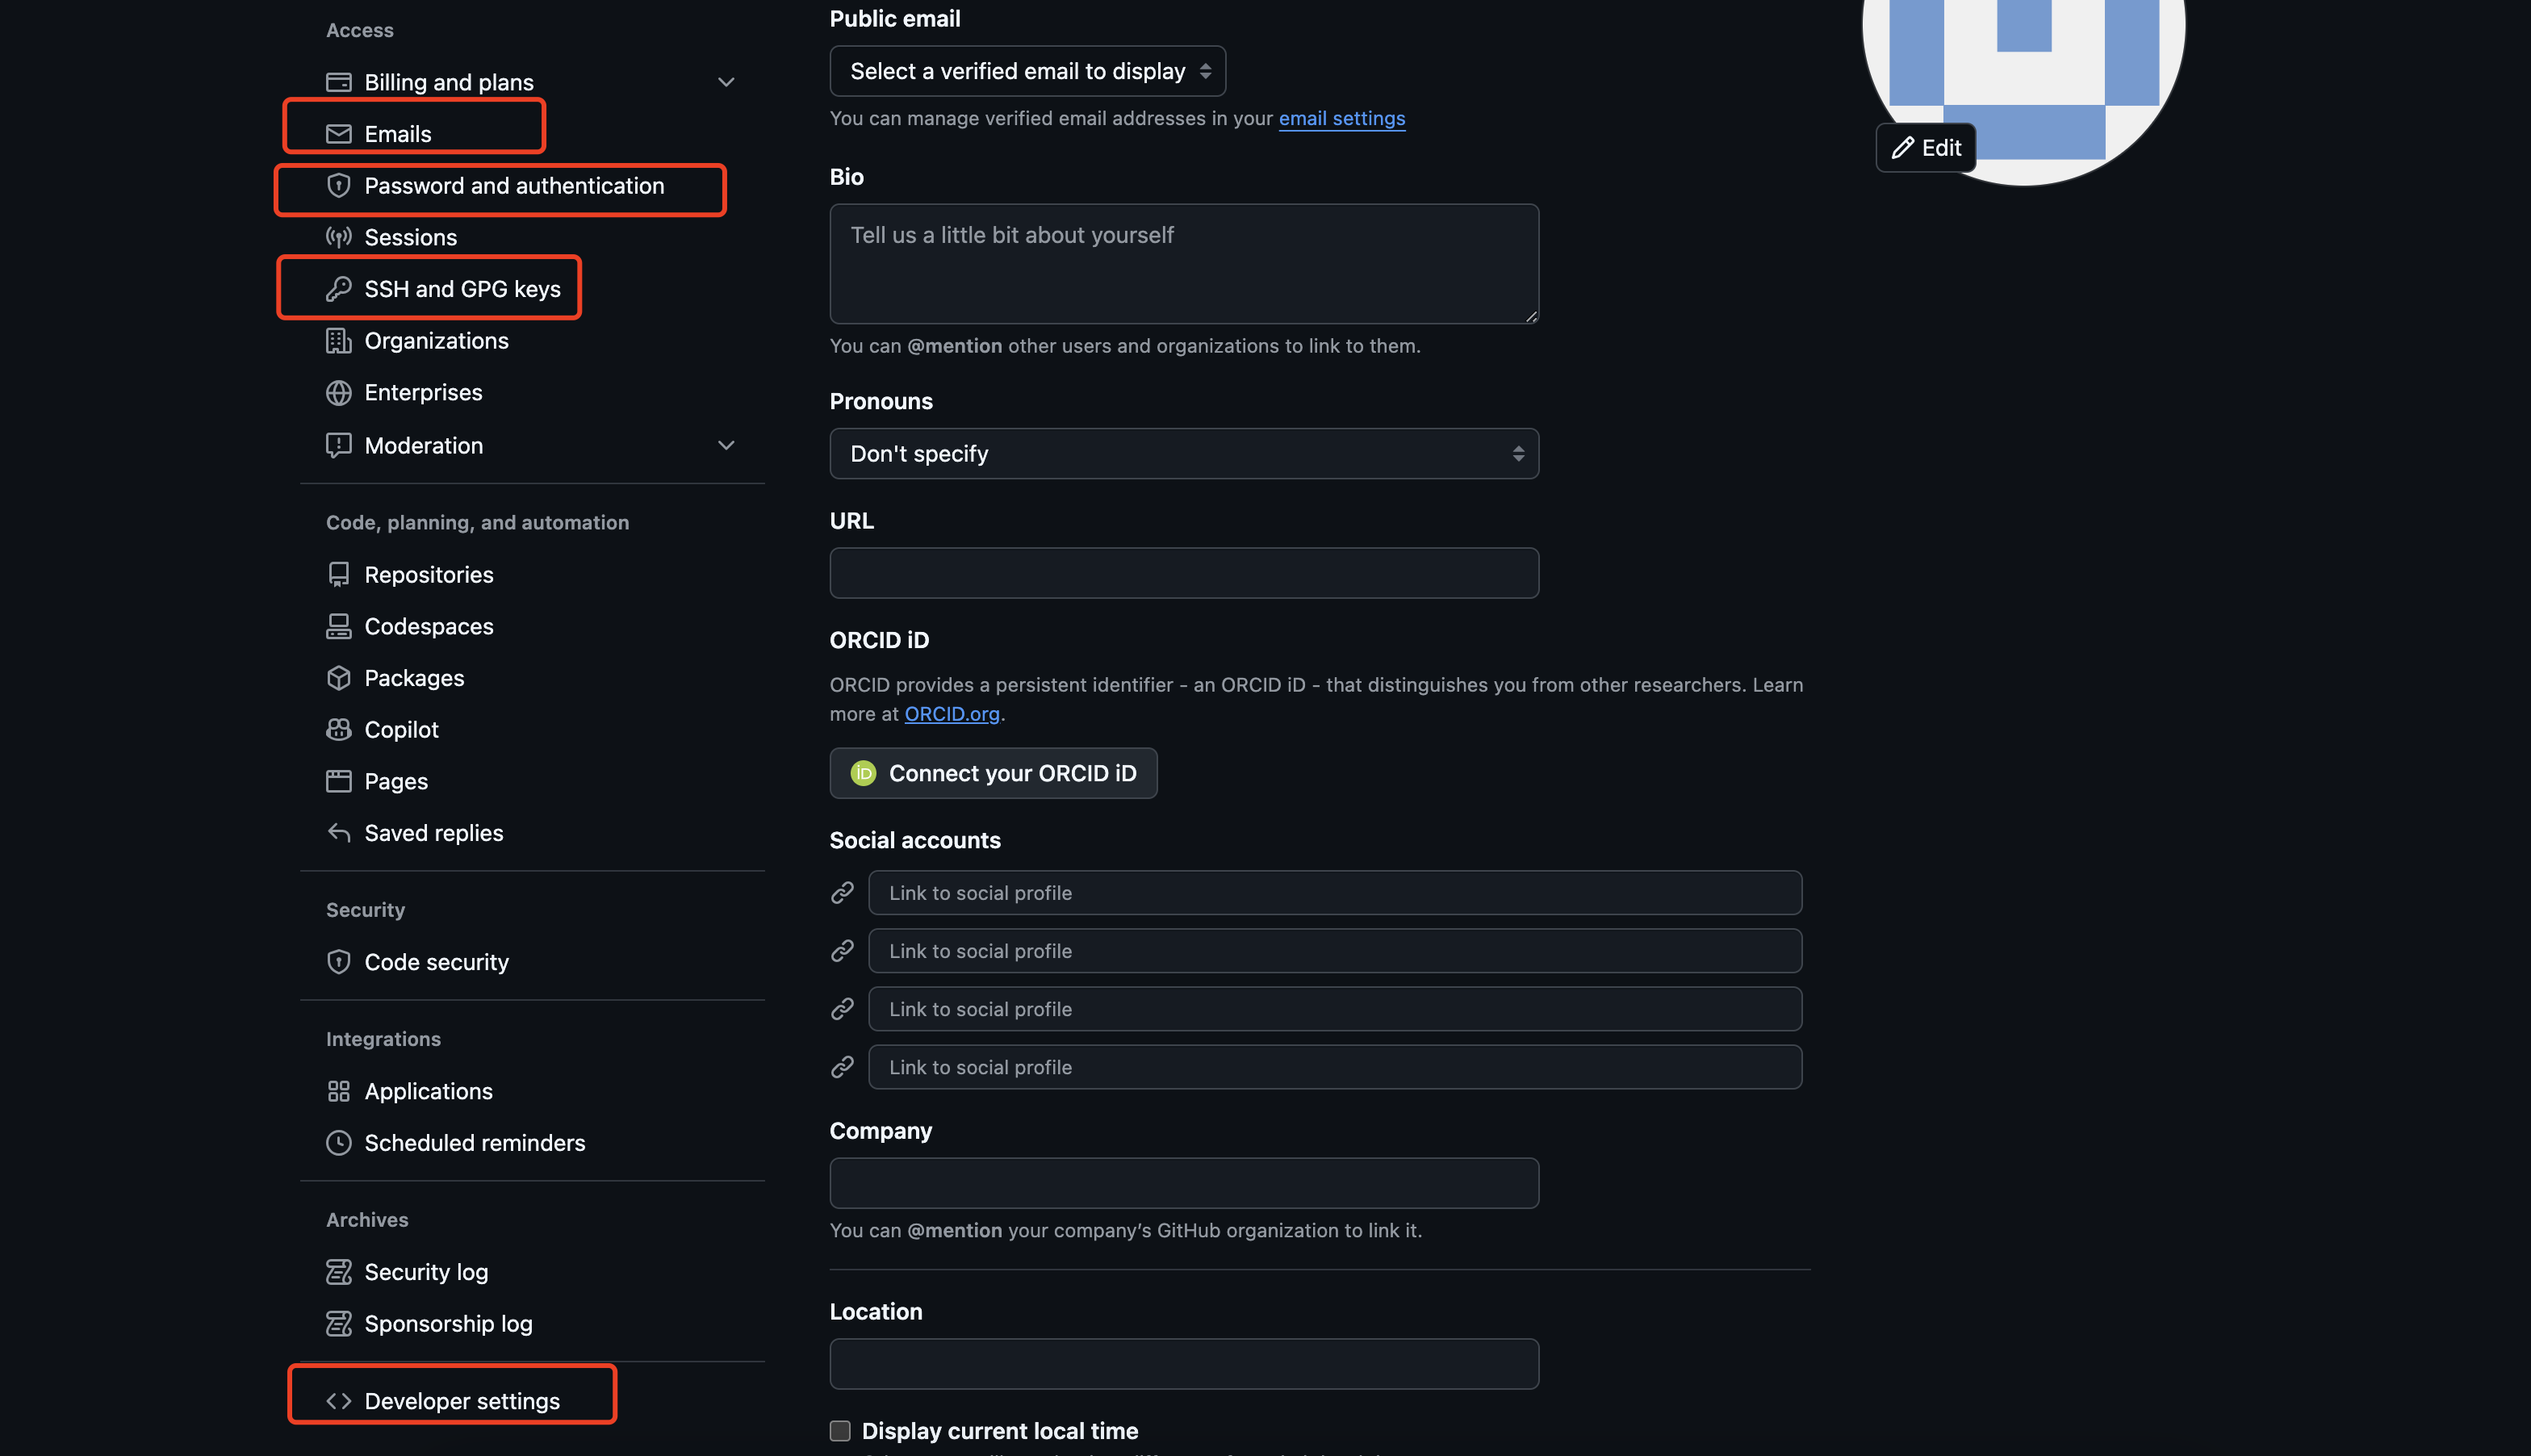2531x1456 pixels.
Task: Click the broadcast icon beside Sessions
Action: [338, 238]
